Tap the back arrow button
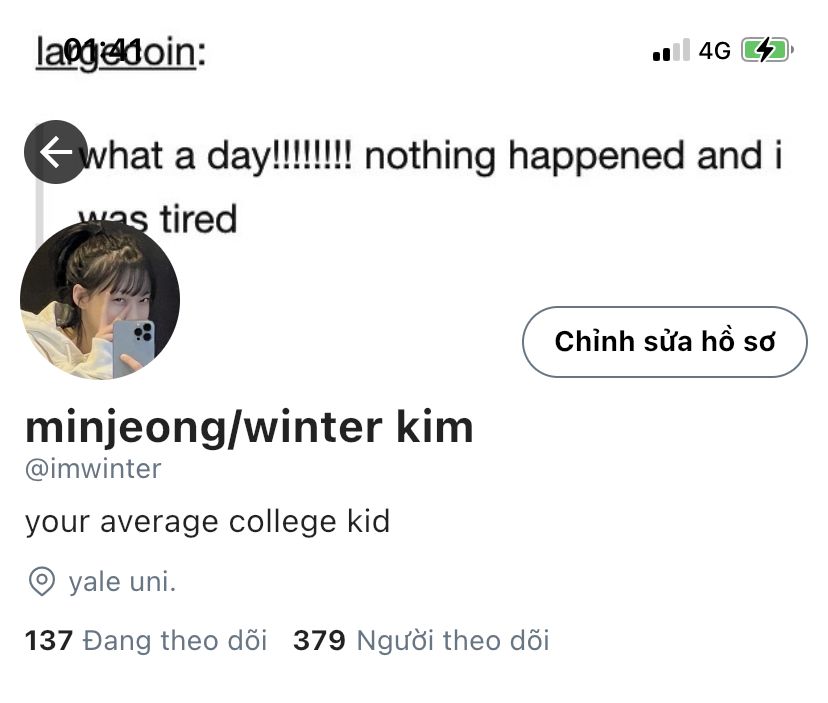The height and width of the screenshot is (703, 828). point(56,152)
